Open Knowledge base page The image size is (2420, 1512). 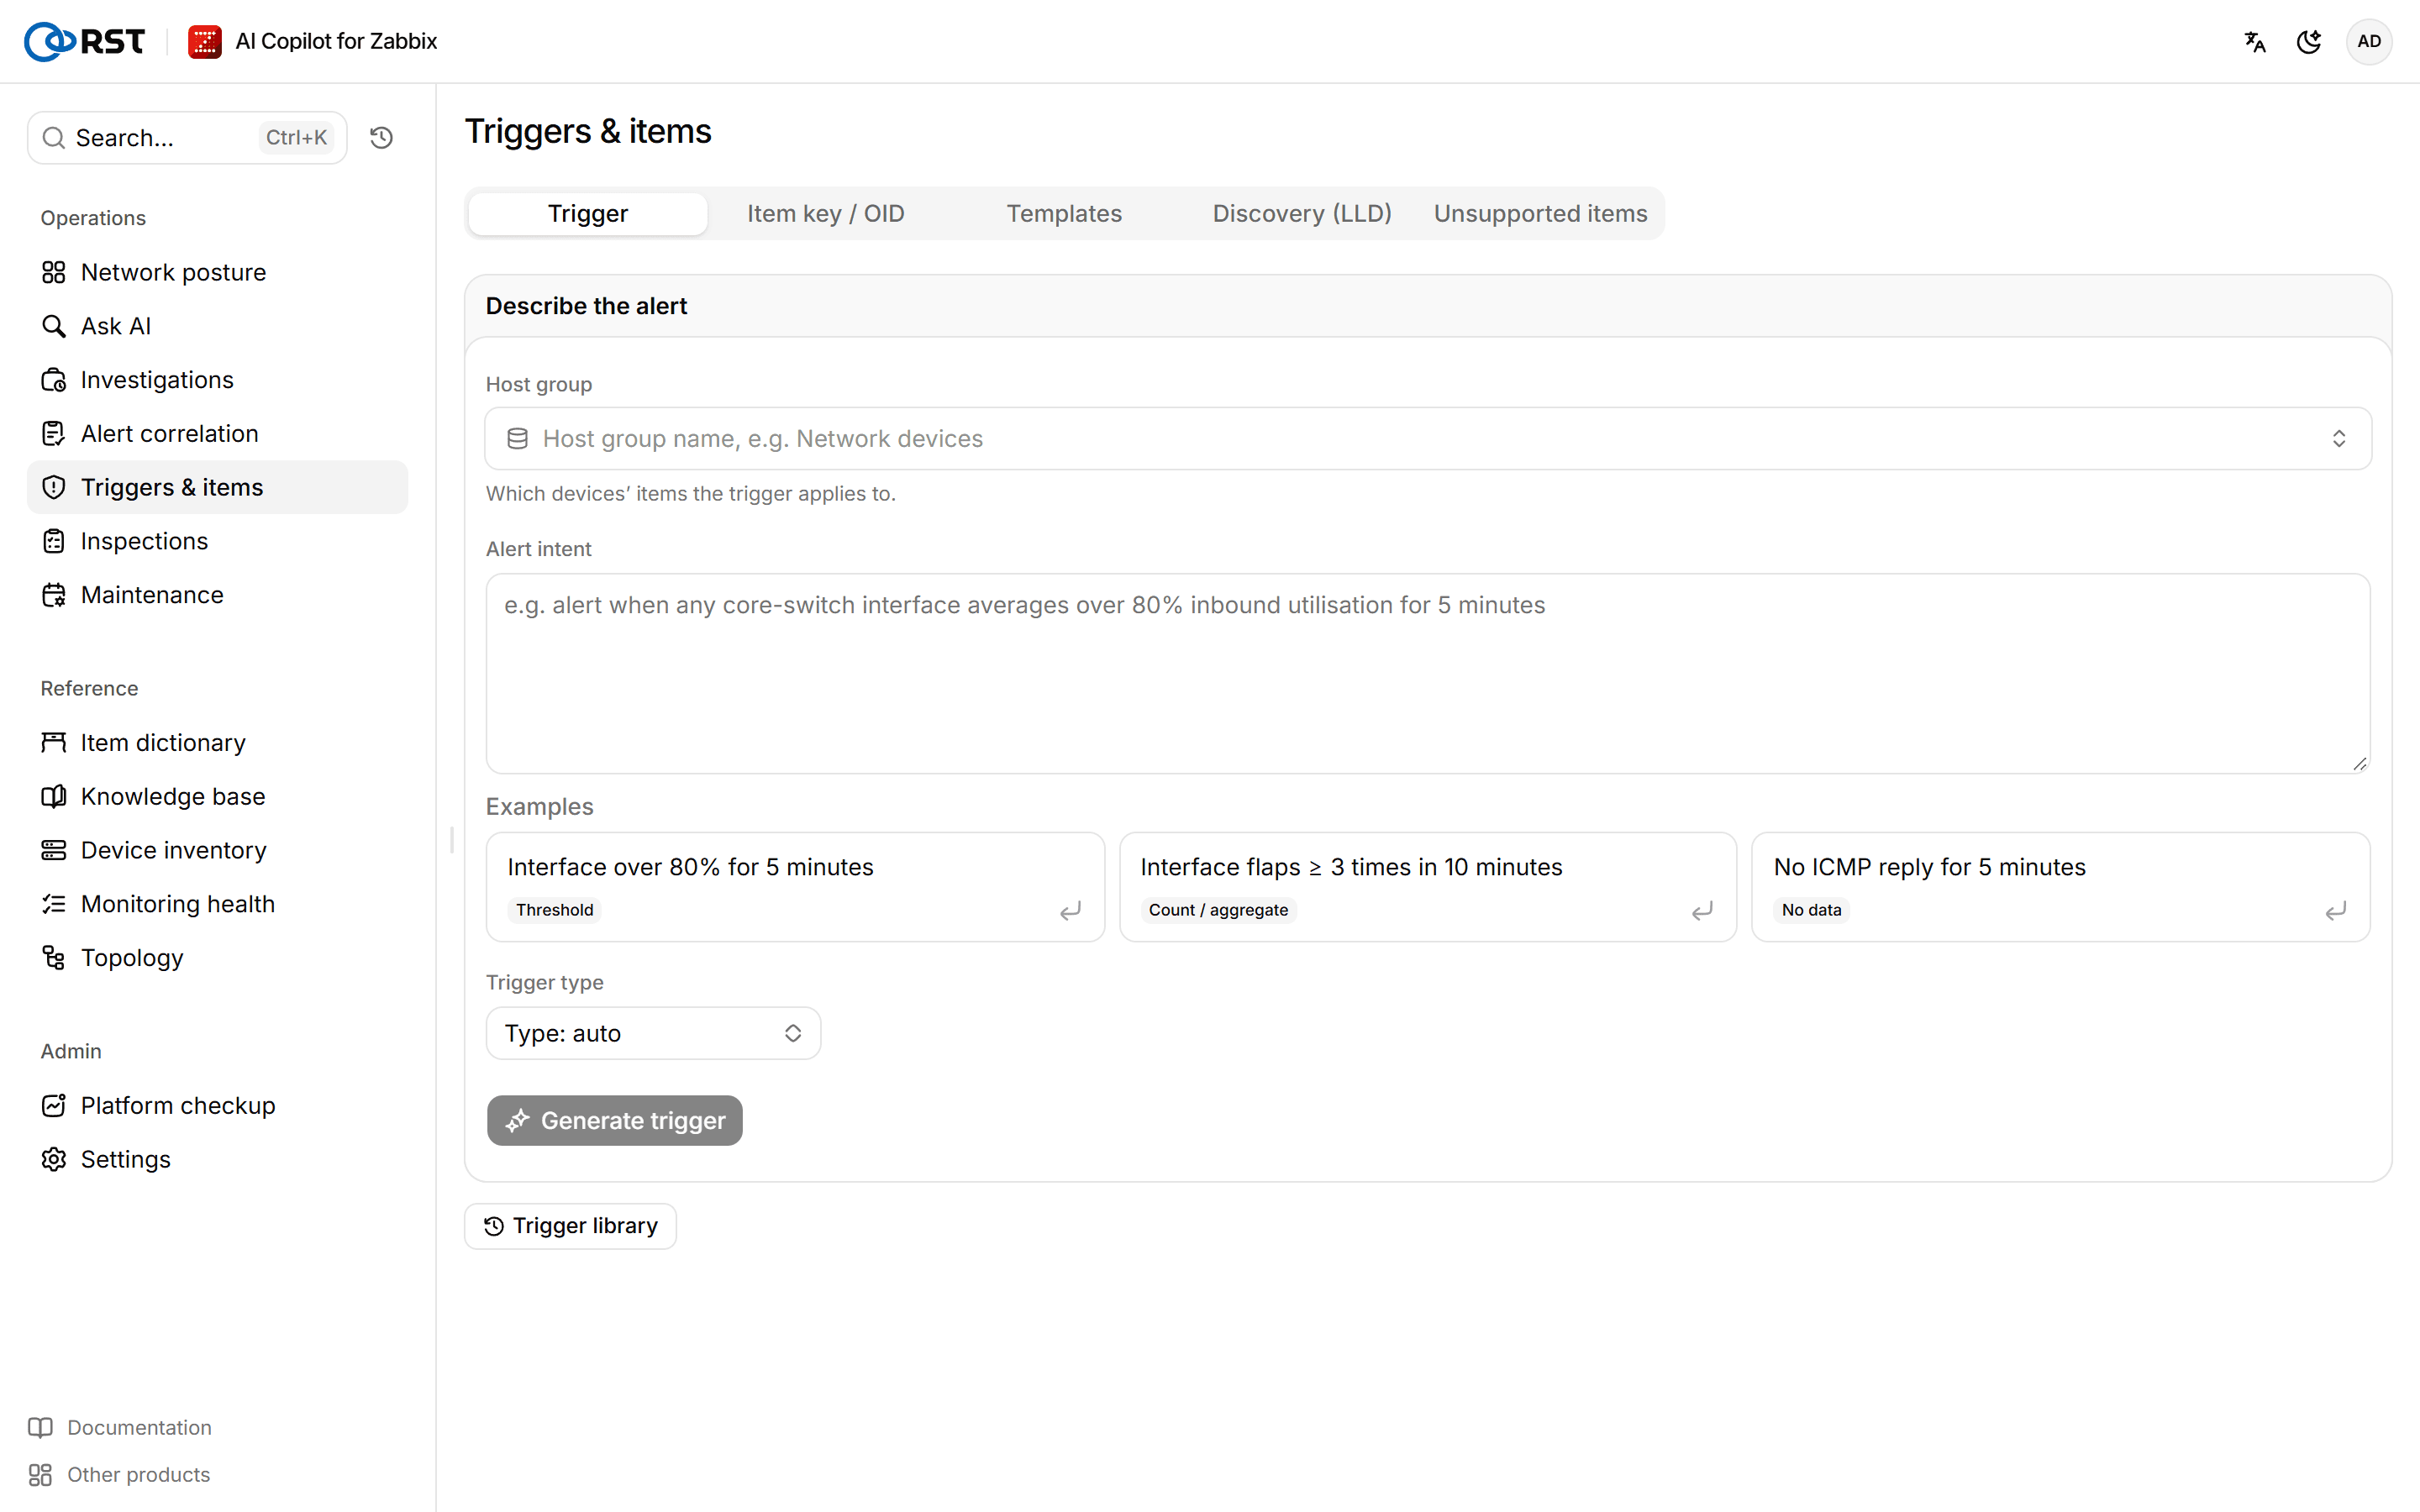(217, 796)
